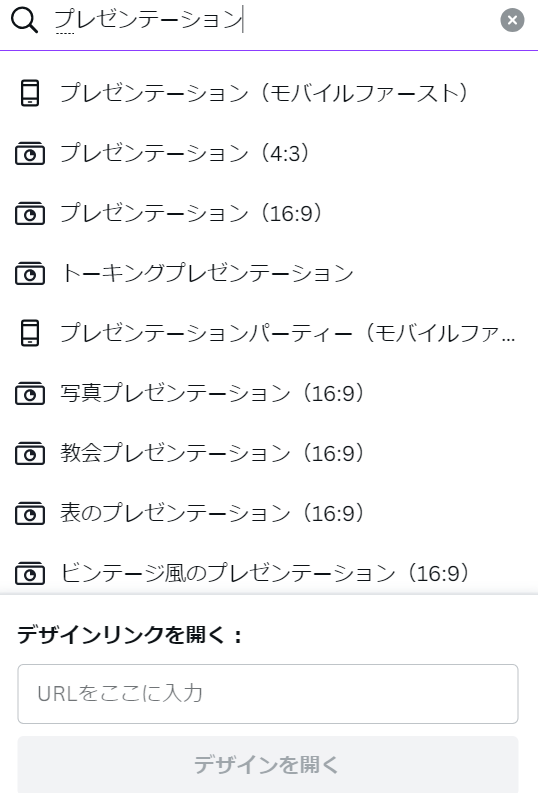The width and height of the screenshot is (538, 793).
Task: Pick 表のプレゼンテーション（16:9） result
Action: [269, 513]
